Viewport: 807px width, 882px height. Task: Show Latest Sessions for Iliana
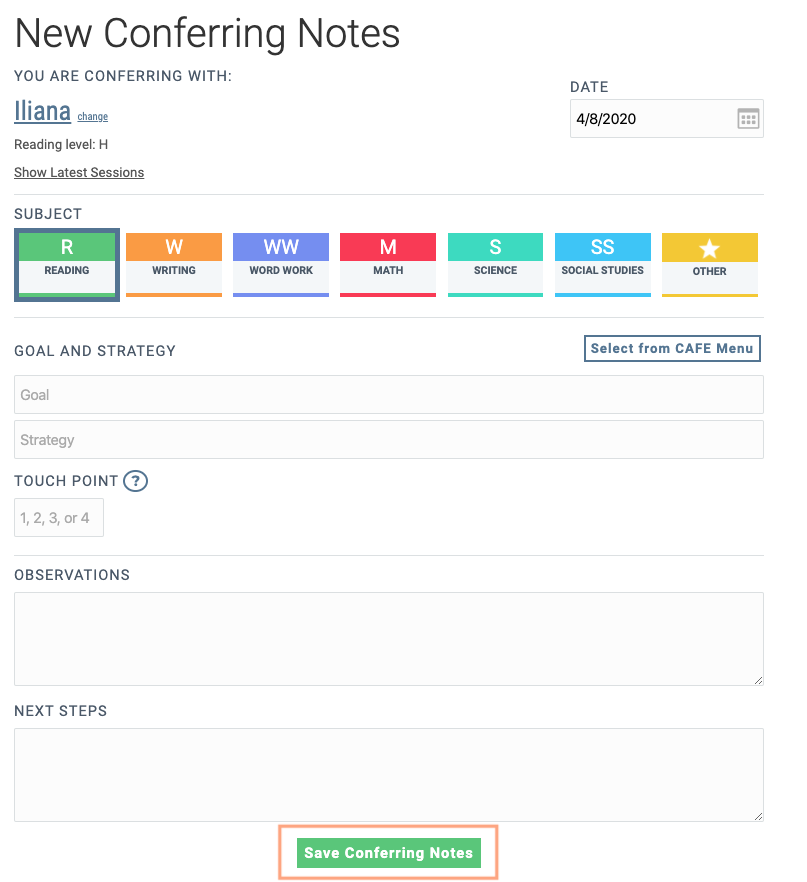79,172
